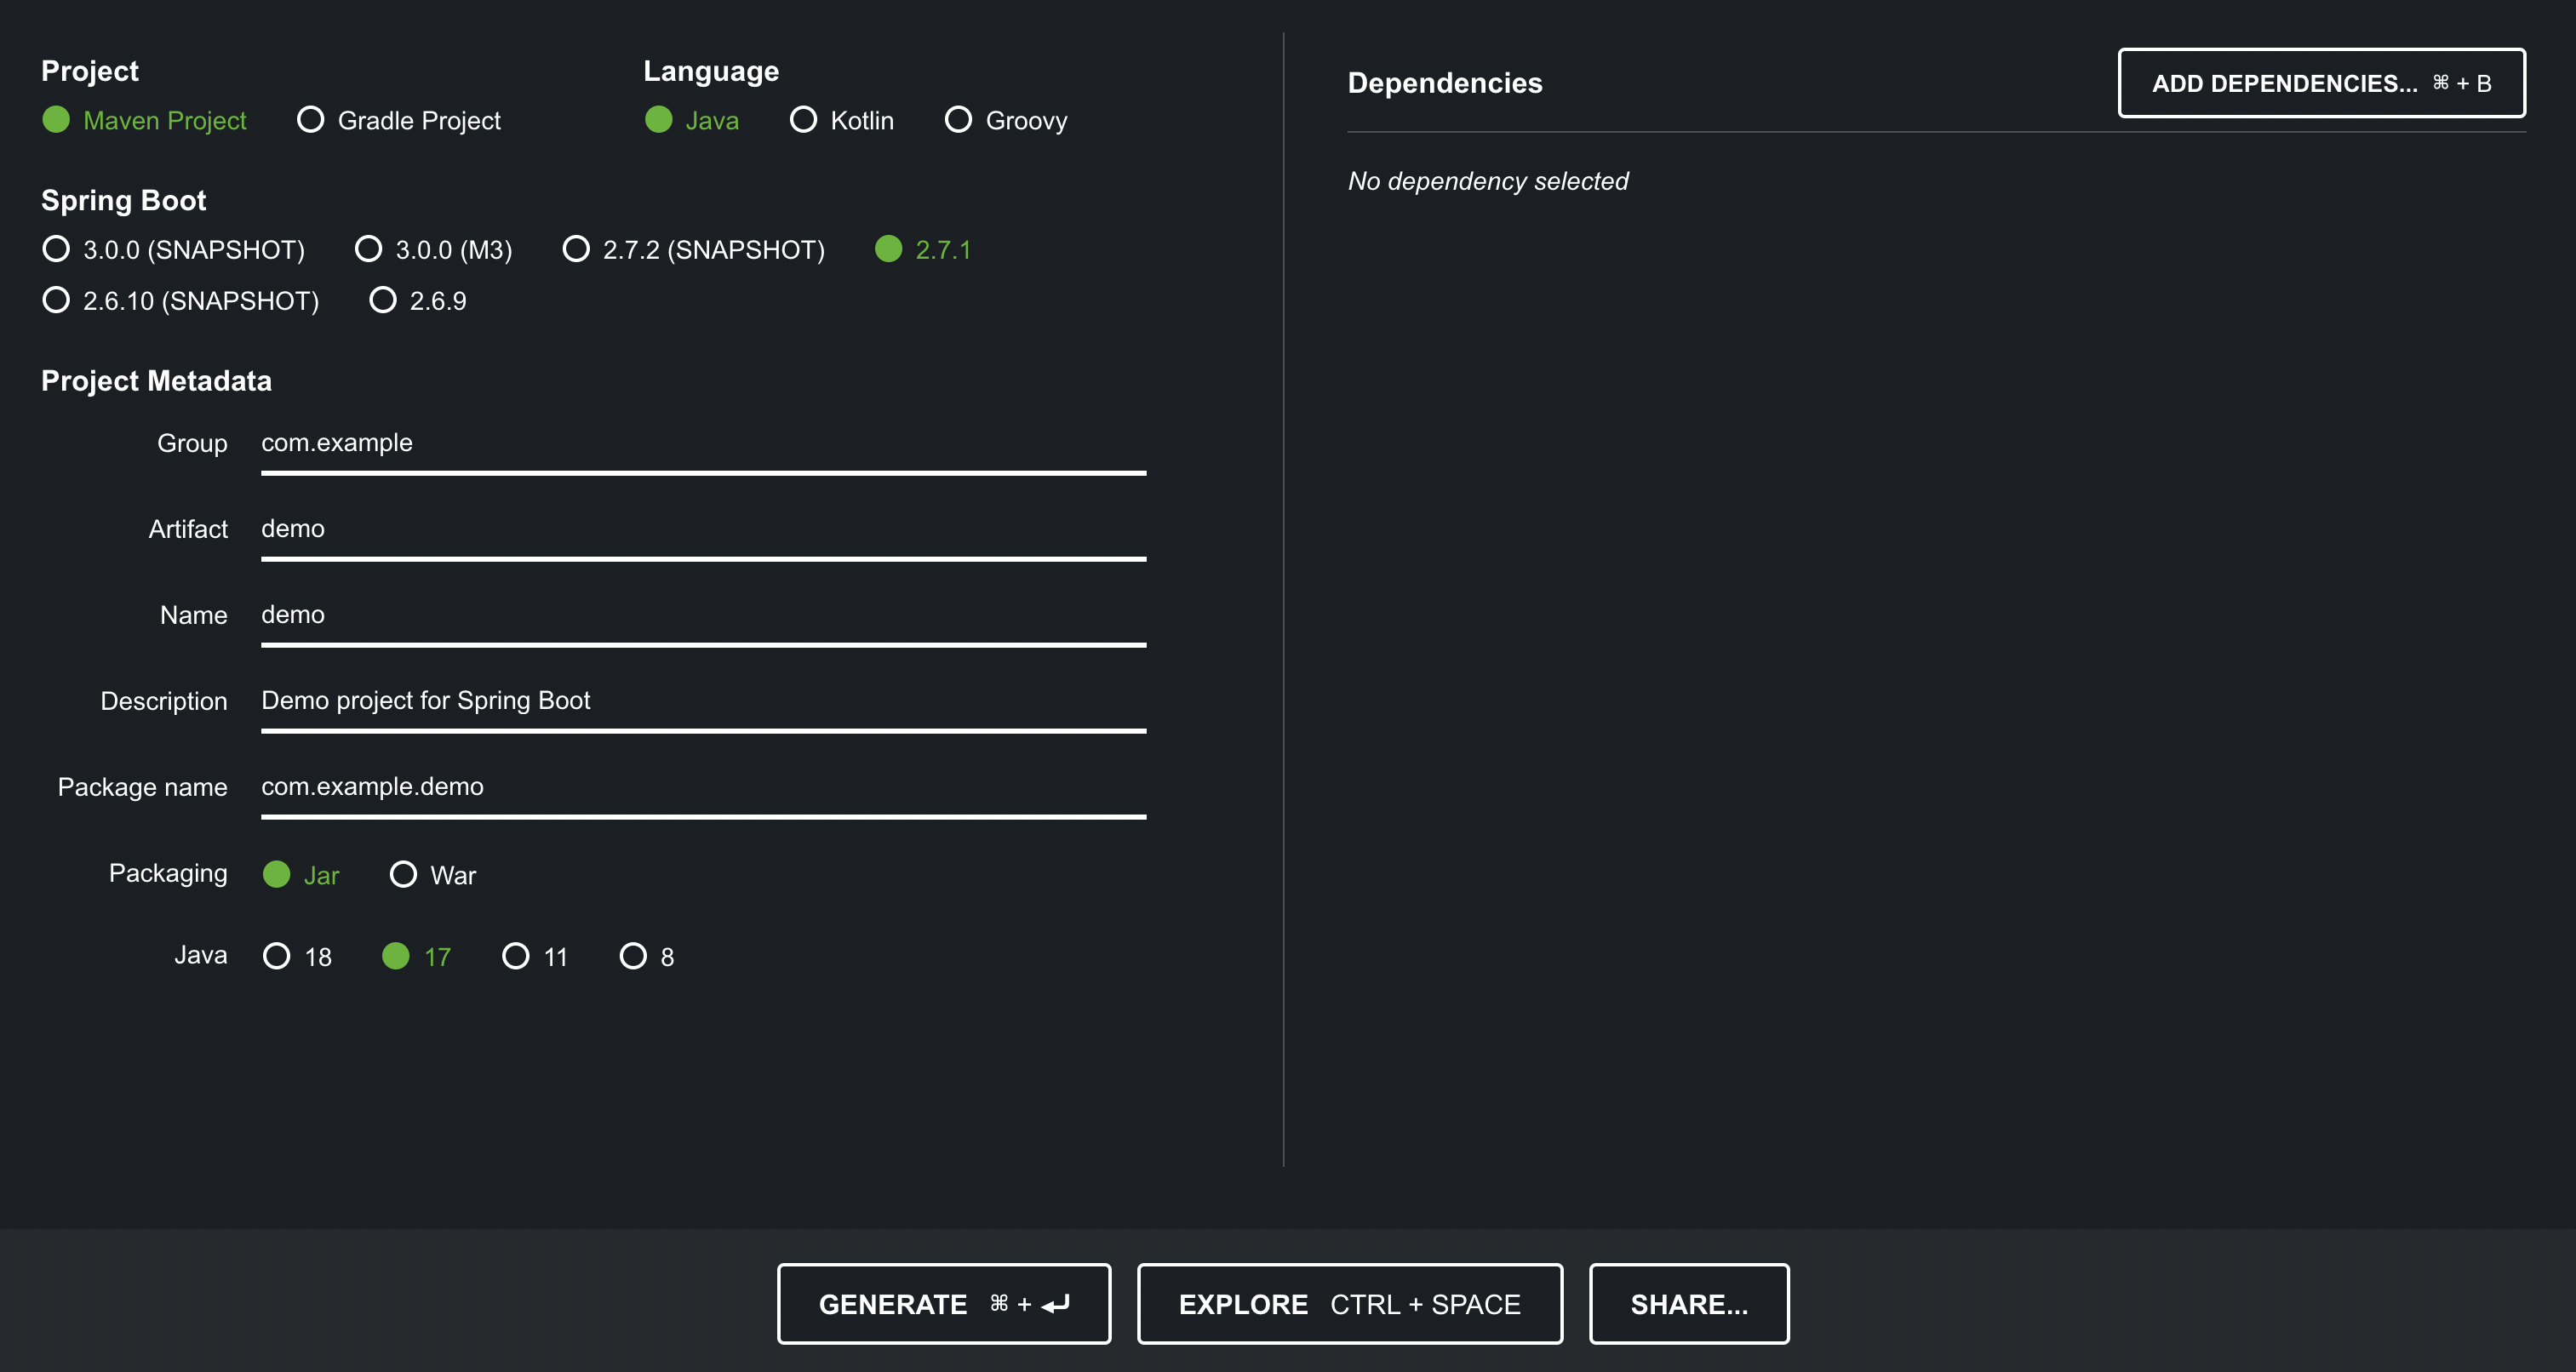Viewport: 2576px width, 1372px height.
Task: Select Groovy language option
Action: [x=958, y=120]
